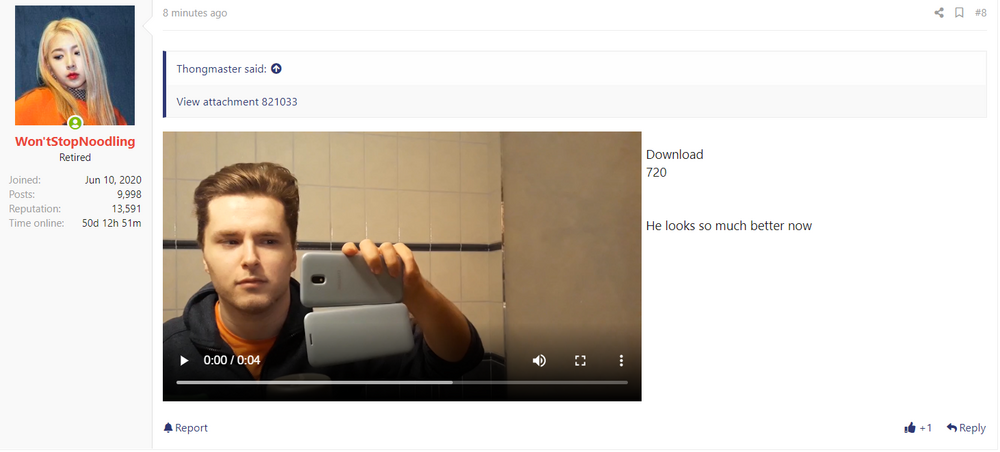This screenshot has height=452, width=1000.
Task: Click the share icon on post #8
Action: pyautogui.click(x=939, y=13)
